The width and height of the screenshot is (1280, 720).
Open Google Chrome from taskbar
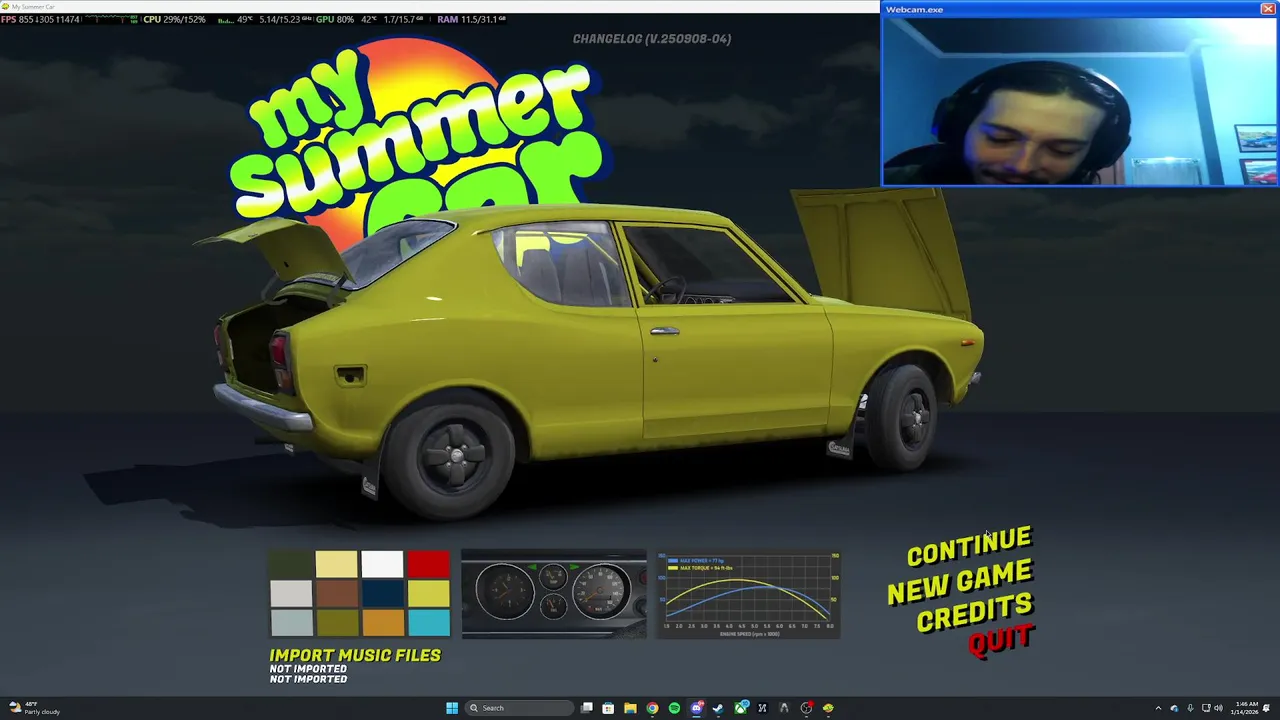pyautogui.click(x=652, y=708)
